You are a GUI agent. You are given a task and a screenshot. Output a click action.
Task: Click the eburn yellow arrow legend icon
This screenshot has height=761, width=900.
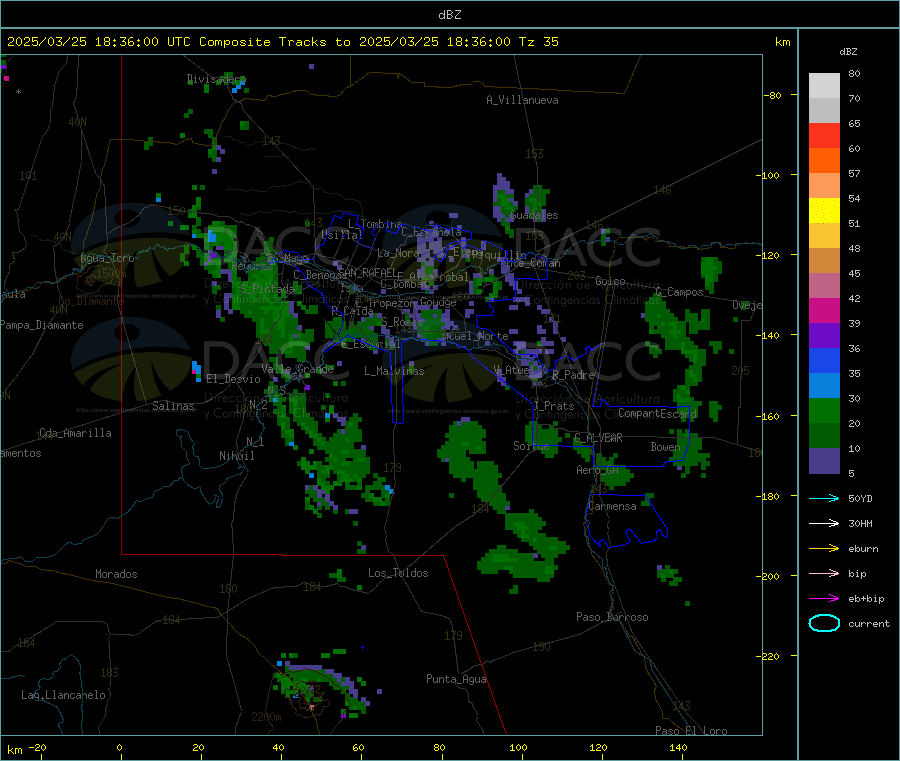[824, 548]
